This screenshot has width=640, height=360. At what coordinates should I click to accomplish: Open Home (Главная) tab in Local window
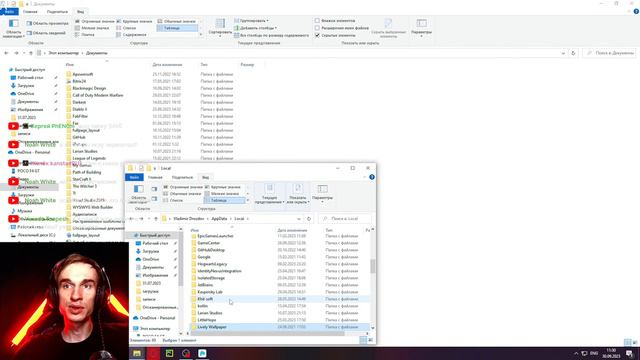(155, 178)
